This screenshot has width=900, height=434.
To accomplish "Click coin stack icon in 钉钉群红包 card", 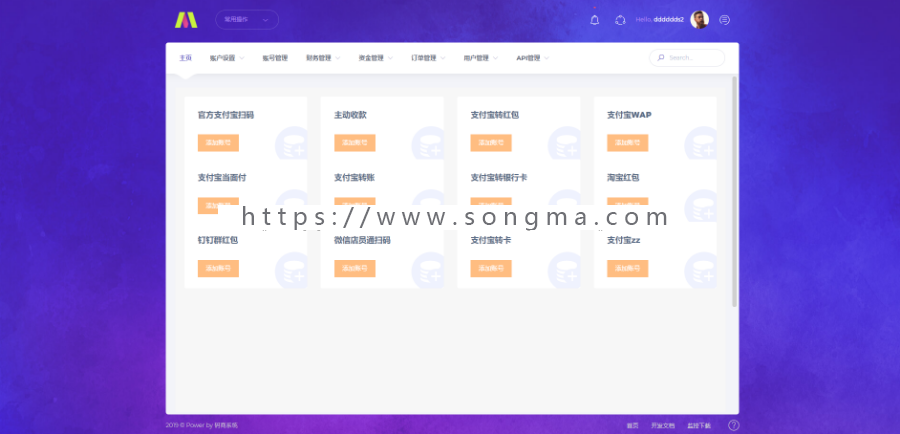I will pyautogui.click(x=292, y=270).
